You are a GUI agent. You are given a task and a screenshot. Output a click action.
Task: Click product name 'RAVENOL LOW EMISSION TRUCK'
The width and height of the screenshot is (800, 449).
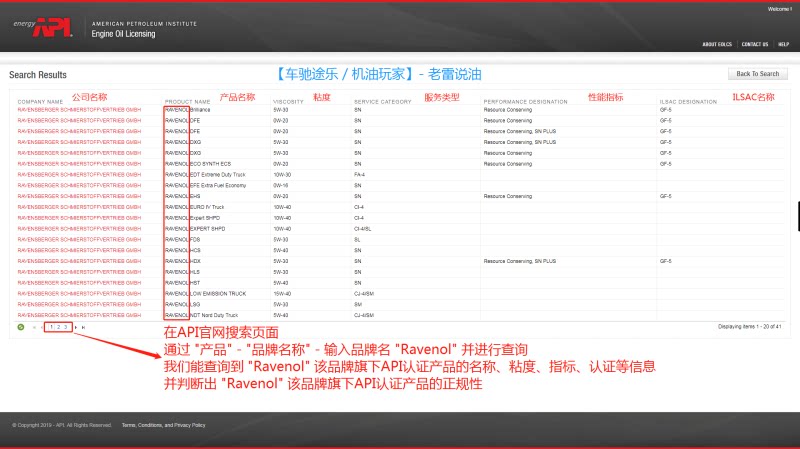pos(206,293)
